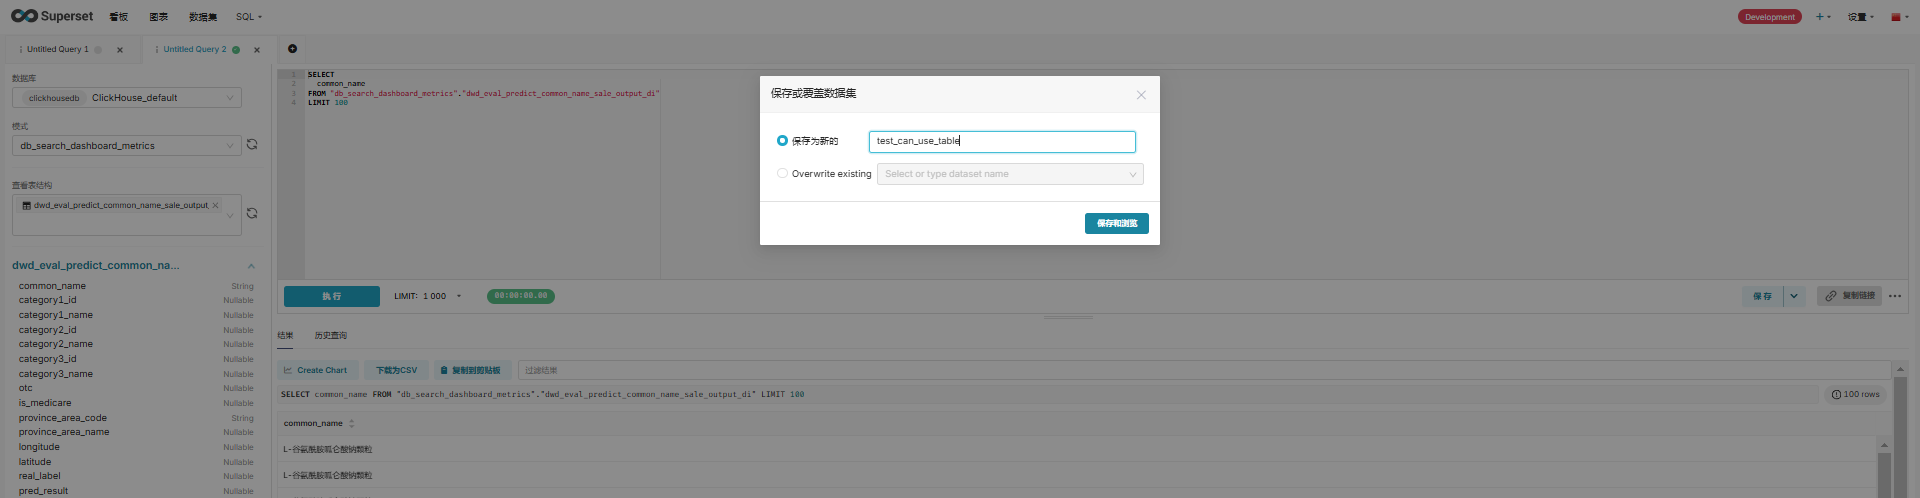
Task: Click the 00:00:00.00 query timer
Action: 521,296
